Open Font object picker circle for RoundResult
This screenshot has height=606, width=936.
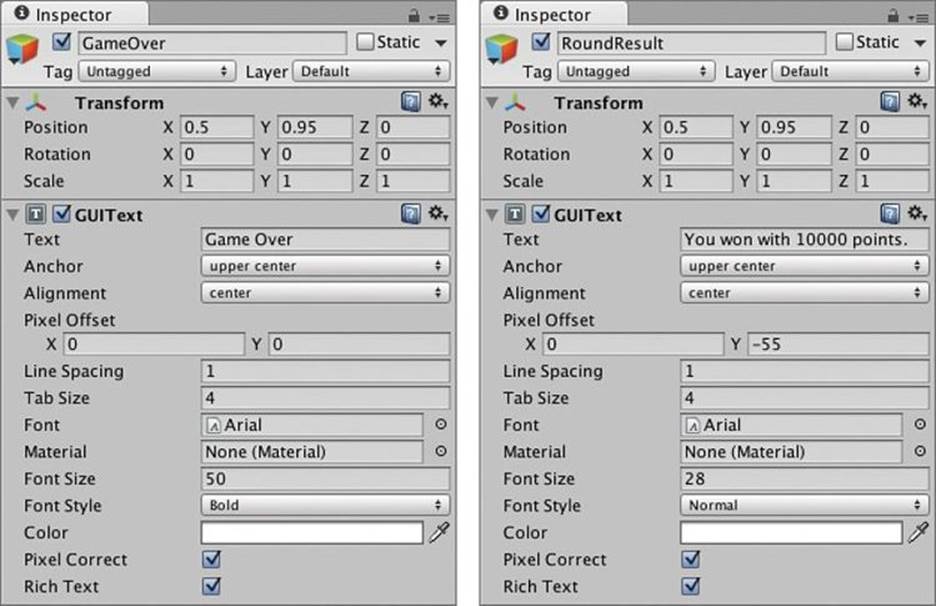tap(920, 424)
